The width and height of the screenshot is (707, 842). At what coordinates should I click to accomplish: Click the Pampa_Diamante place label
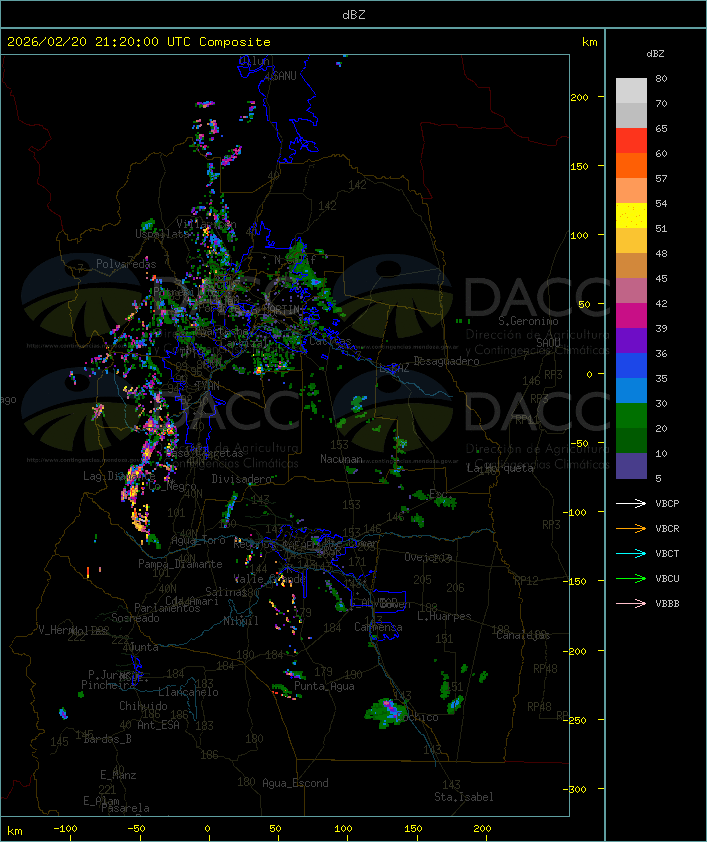tap(180, 564)
